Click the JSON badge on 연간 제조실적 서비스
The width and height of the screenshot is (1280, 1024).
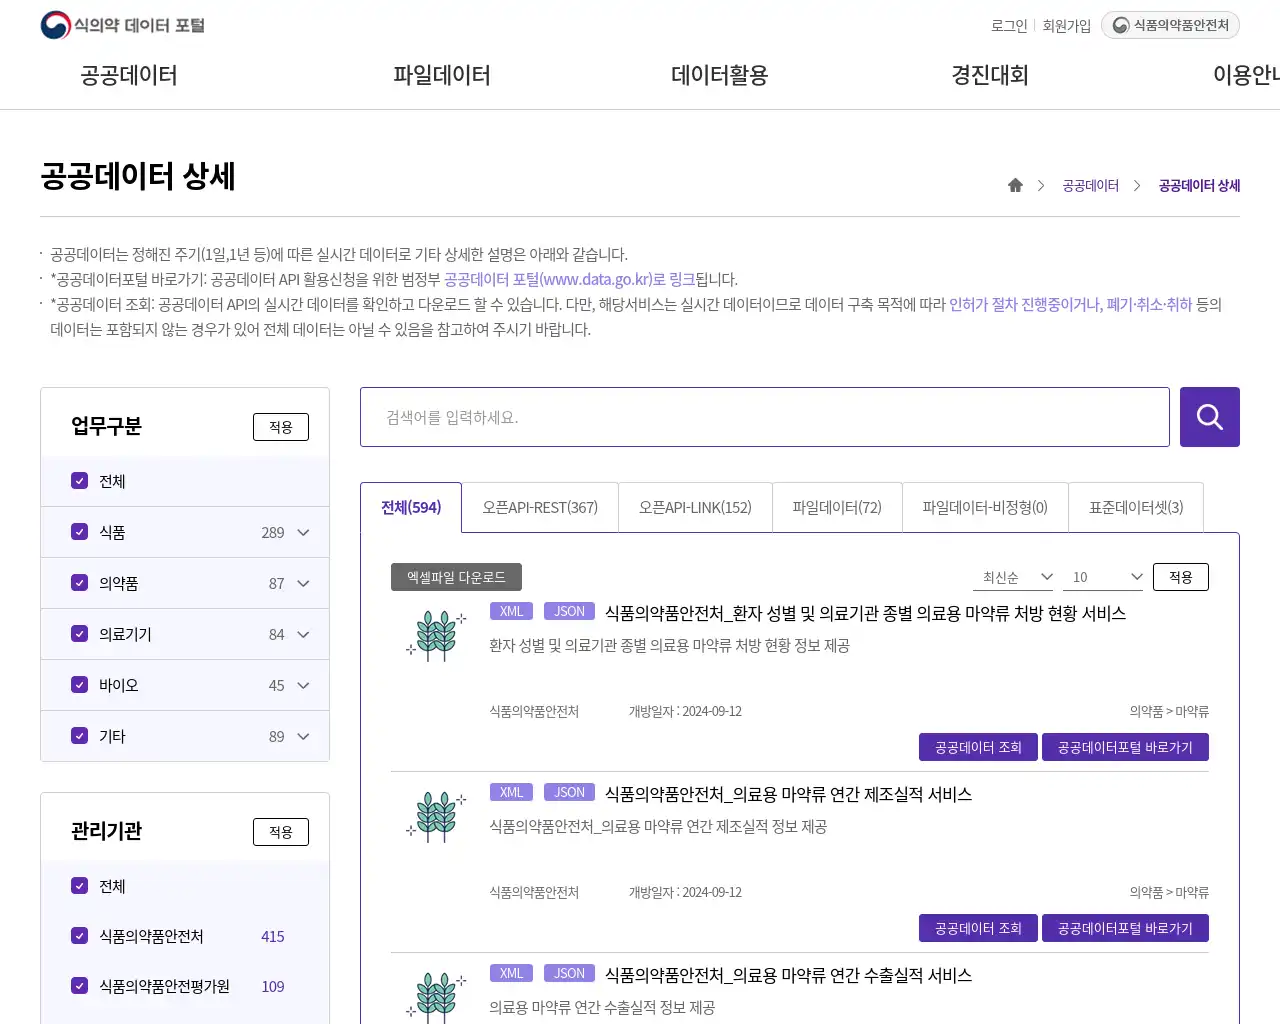(x=570, y=792)
